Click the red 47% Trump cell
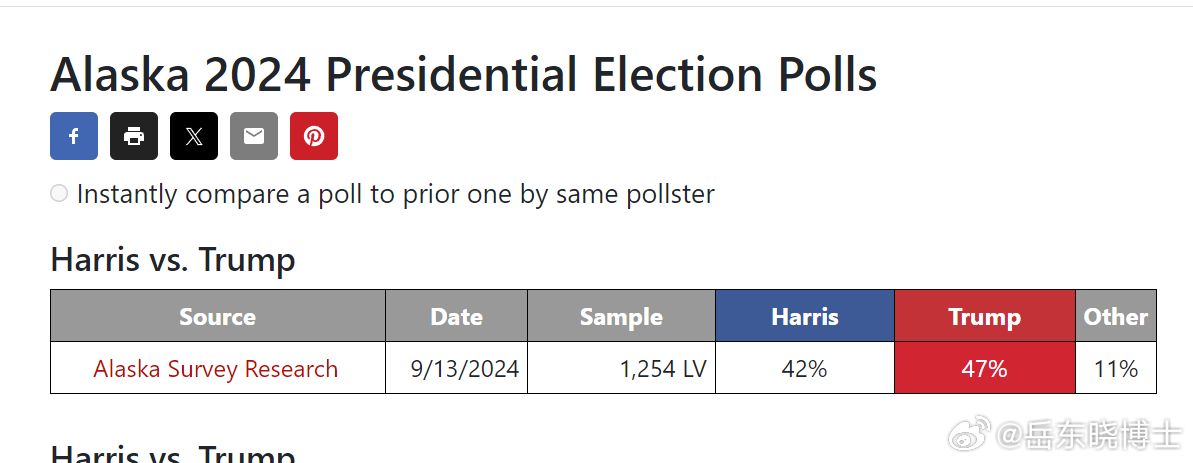The height and width of the screenshot is (463, 1193). pos(985,368)
